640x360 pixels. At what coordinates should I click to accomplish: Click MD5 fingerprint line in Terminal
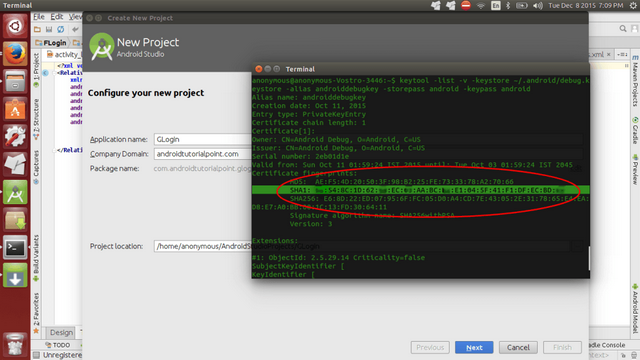(x=402, y=182)
